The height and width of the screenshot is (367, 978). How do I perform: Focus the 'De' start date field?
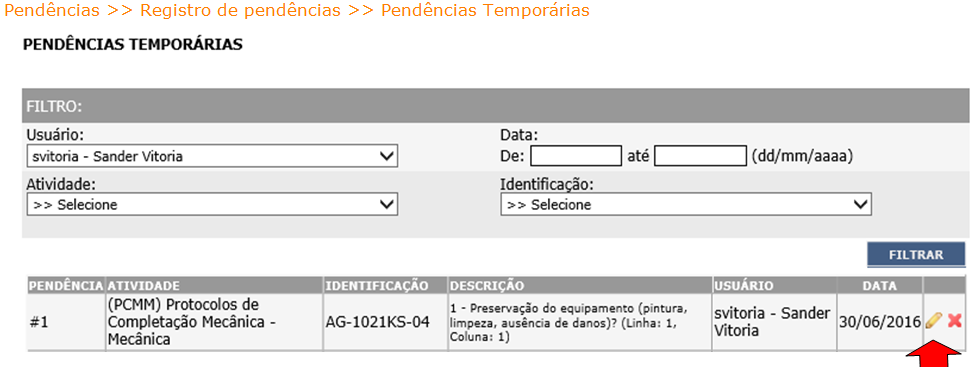click(576, 156)
